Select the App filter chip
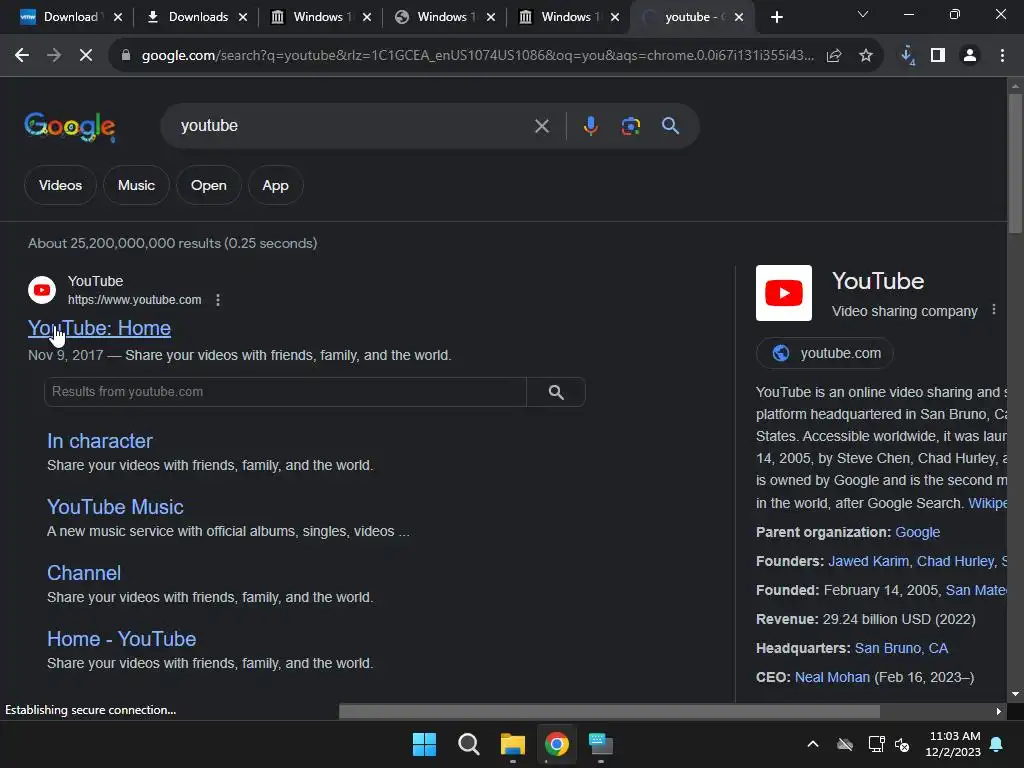 pos(276,185)
